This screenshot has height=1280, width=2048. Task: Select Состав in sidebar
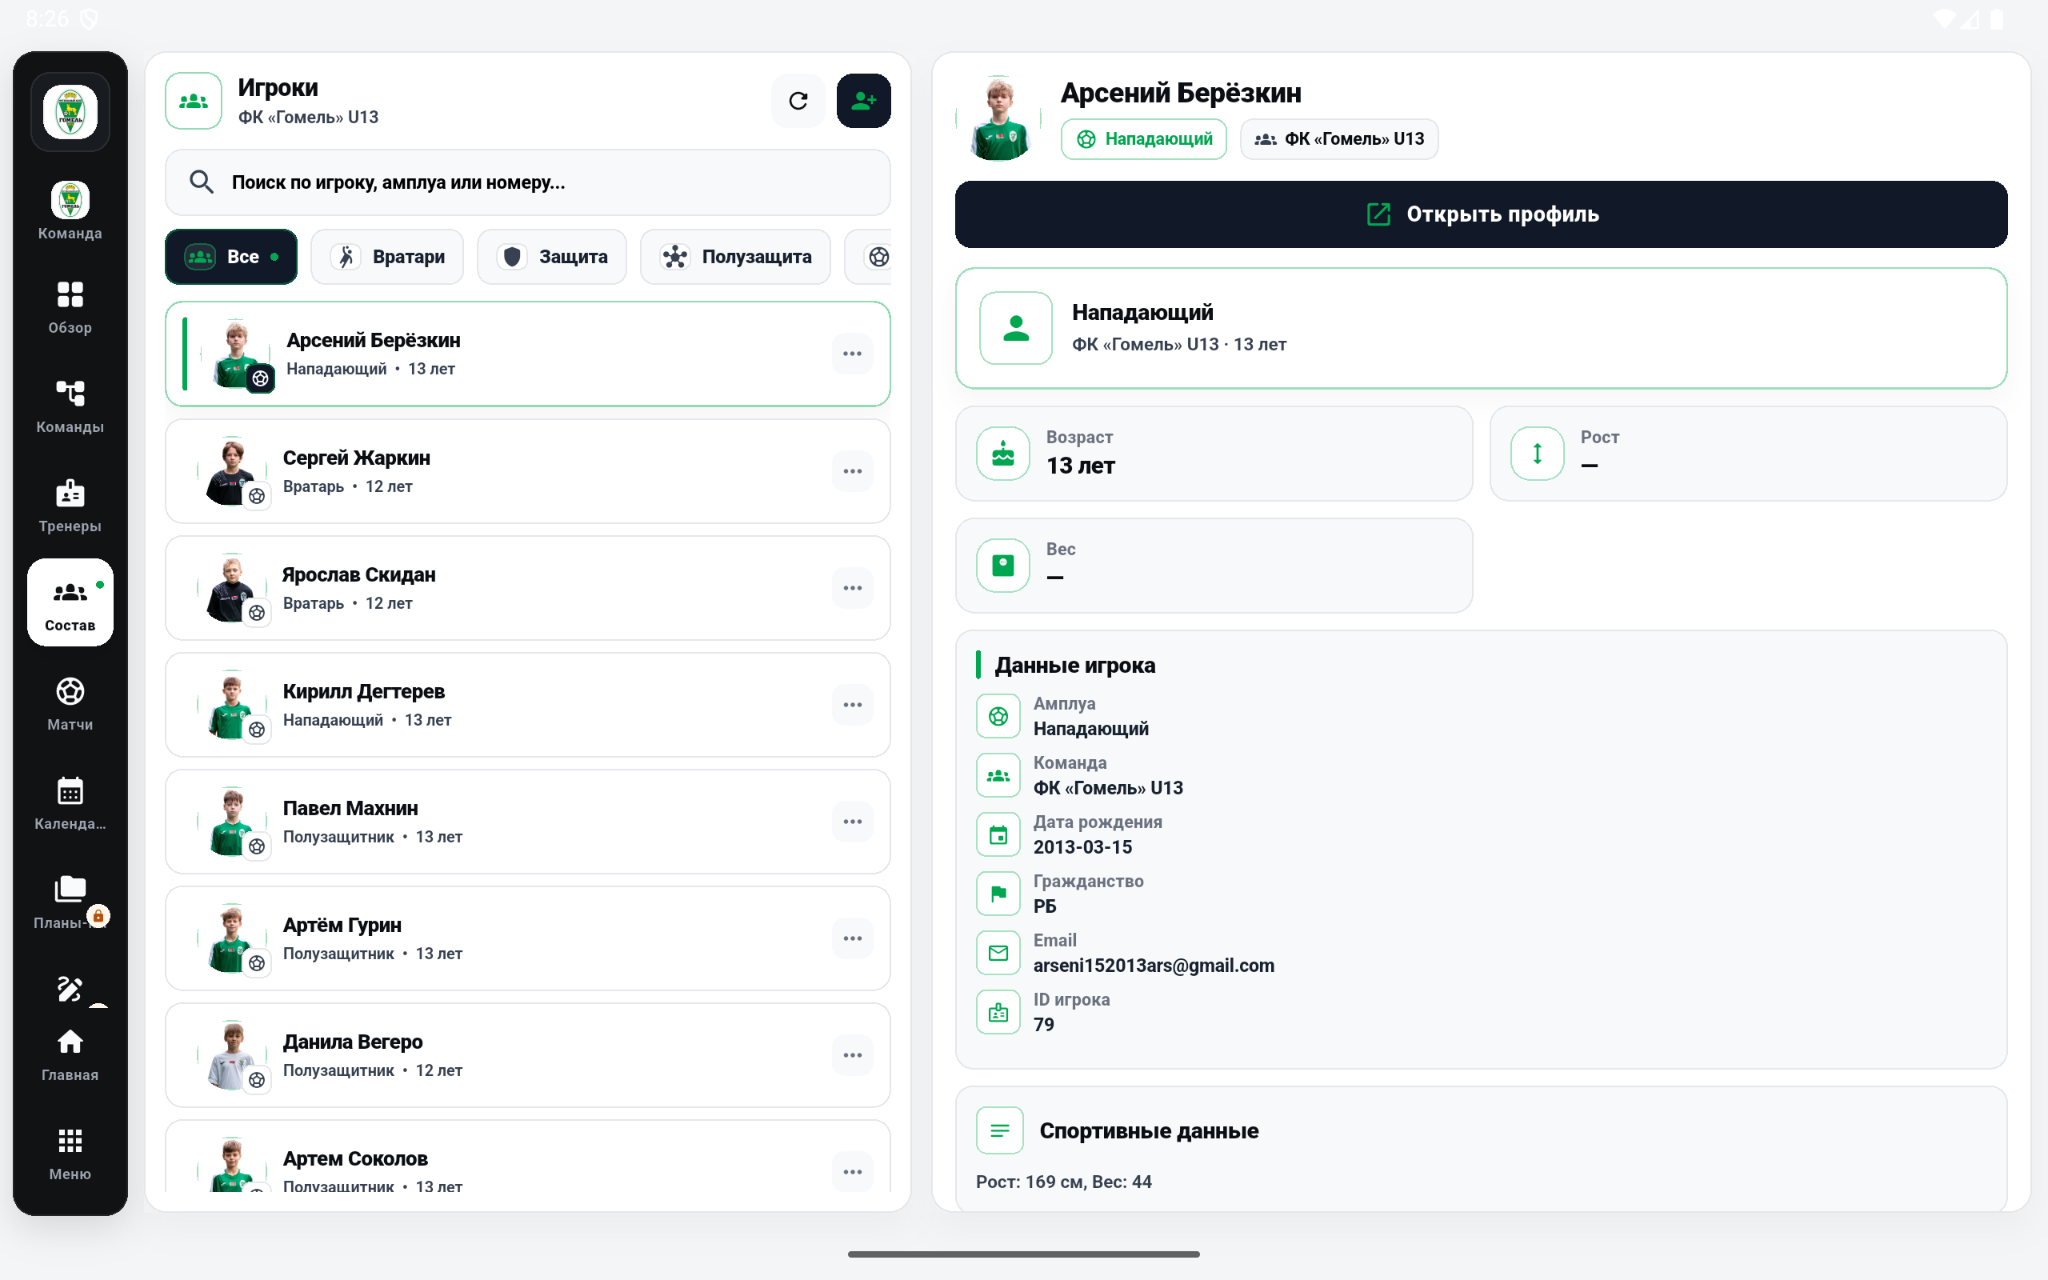(70, 603)
